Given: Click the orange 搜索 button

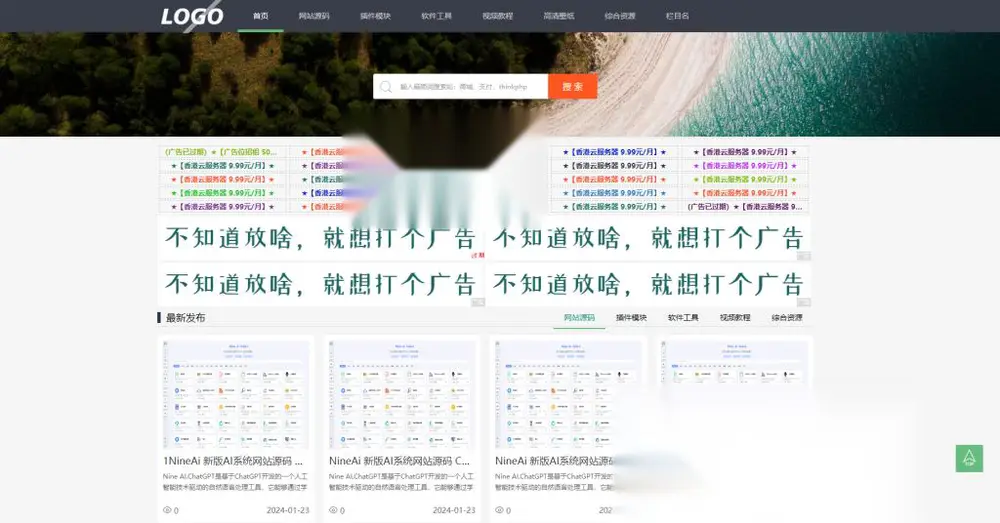Looking at the screenshot, I should tap(573, 87).
